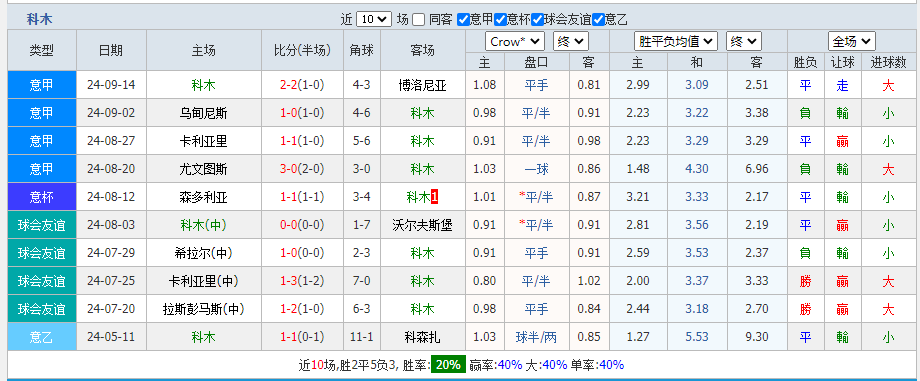Open the 乌甸尼斯 home team link
Image resolution: width=920 pixels, height=381 pixels.
[204, 113]
